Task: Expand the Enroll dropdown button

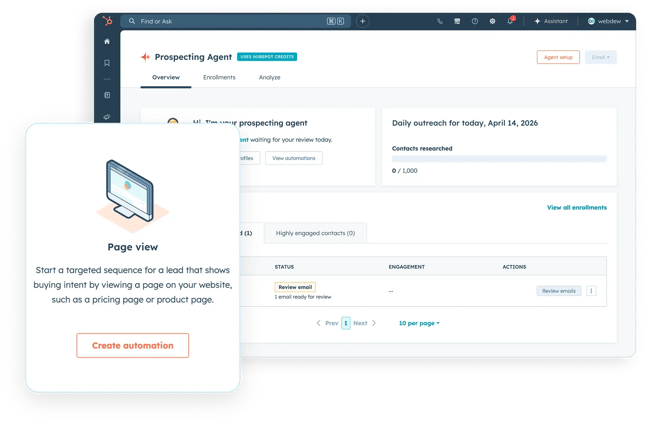Action: [601, 57]
